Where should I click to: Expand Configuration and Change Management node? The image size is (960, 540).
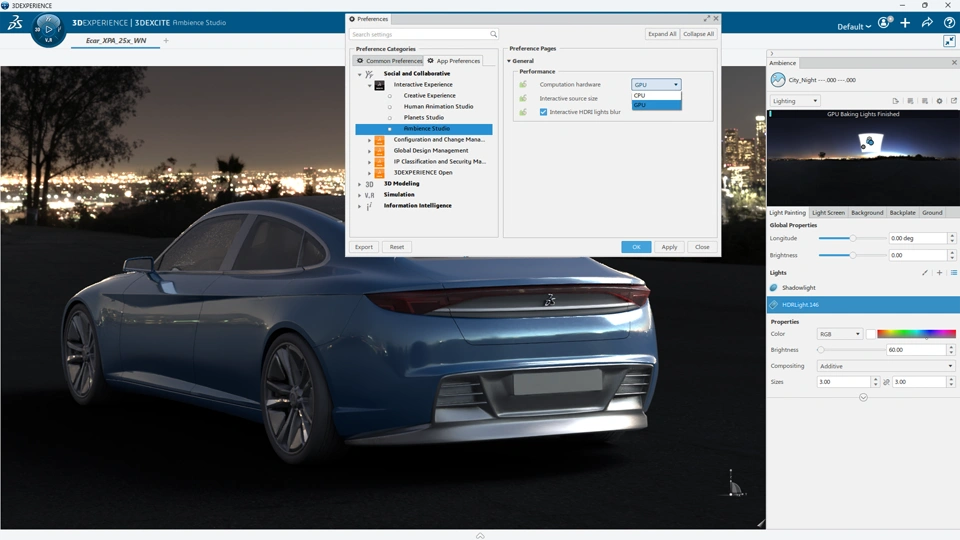coord(369,140)
